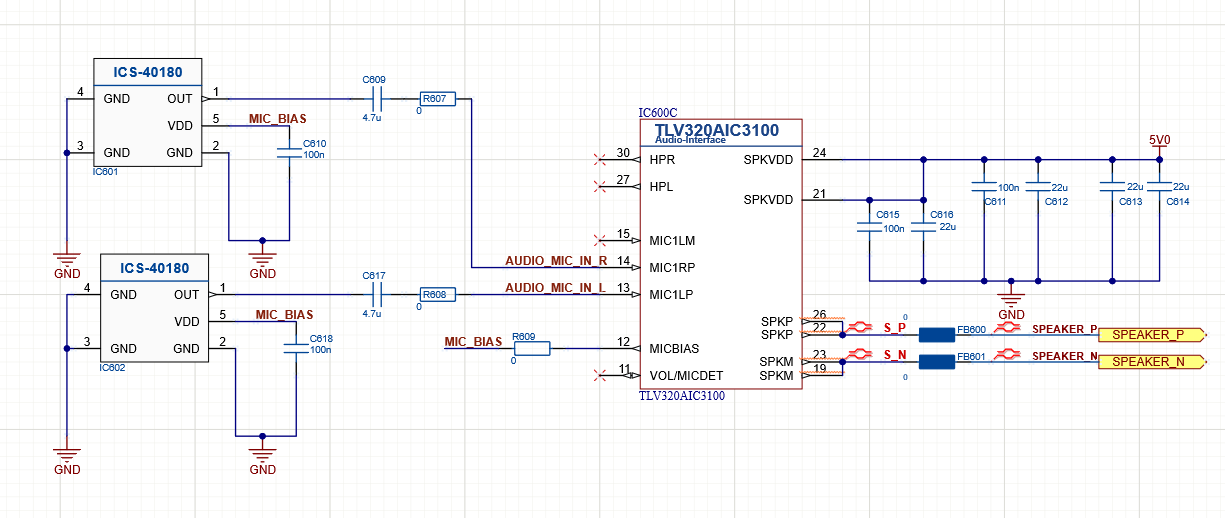Click the IC601 designator label
The image size is (1225, 518).
(x=106, y=171)
